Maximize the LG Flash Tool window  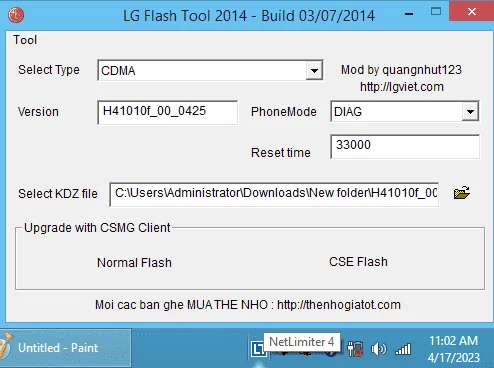pos(436,12)
